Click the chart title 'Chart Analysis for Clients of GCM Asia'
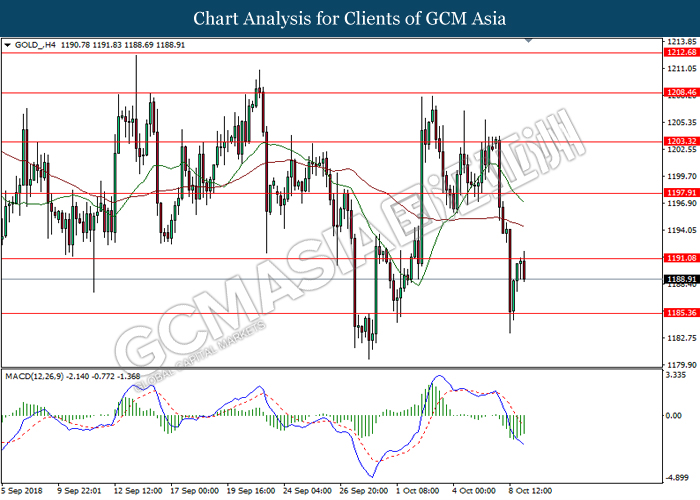This screenshot has height=500, width=700. coord(350,19)
